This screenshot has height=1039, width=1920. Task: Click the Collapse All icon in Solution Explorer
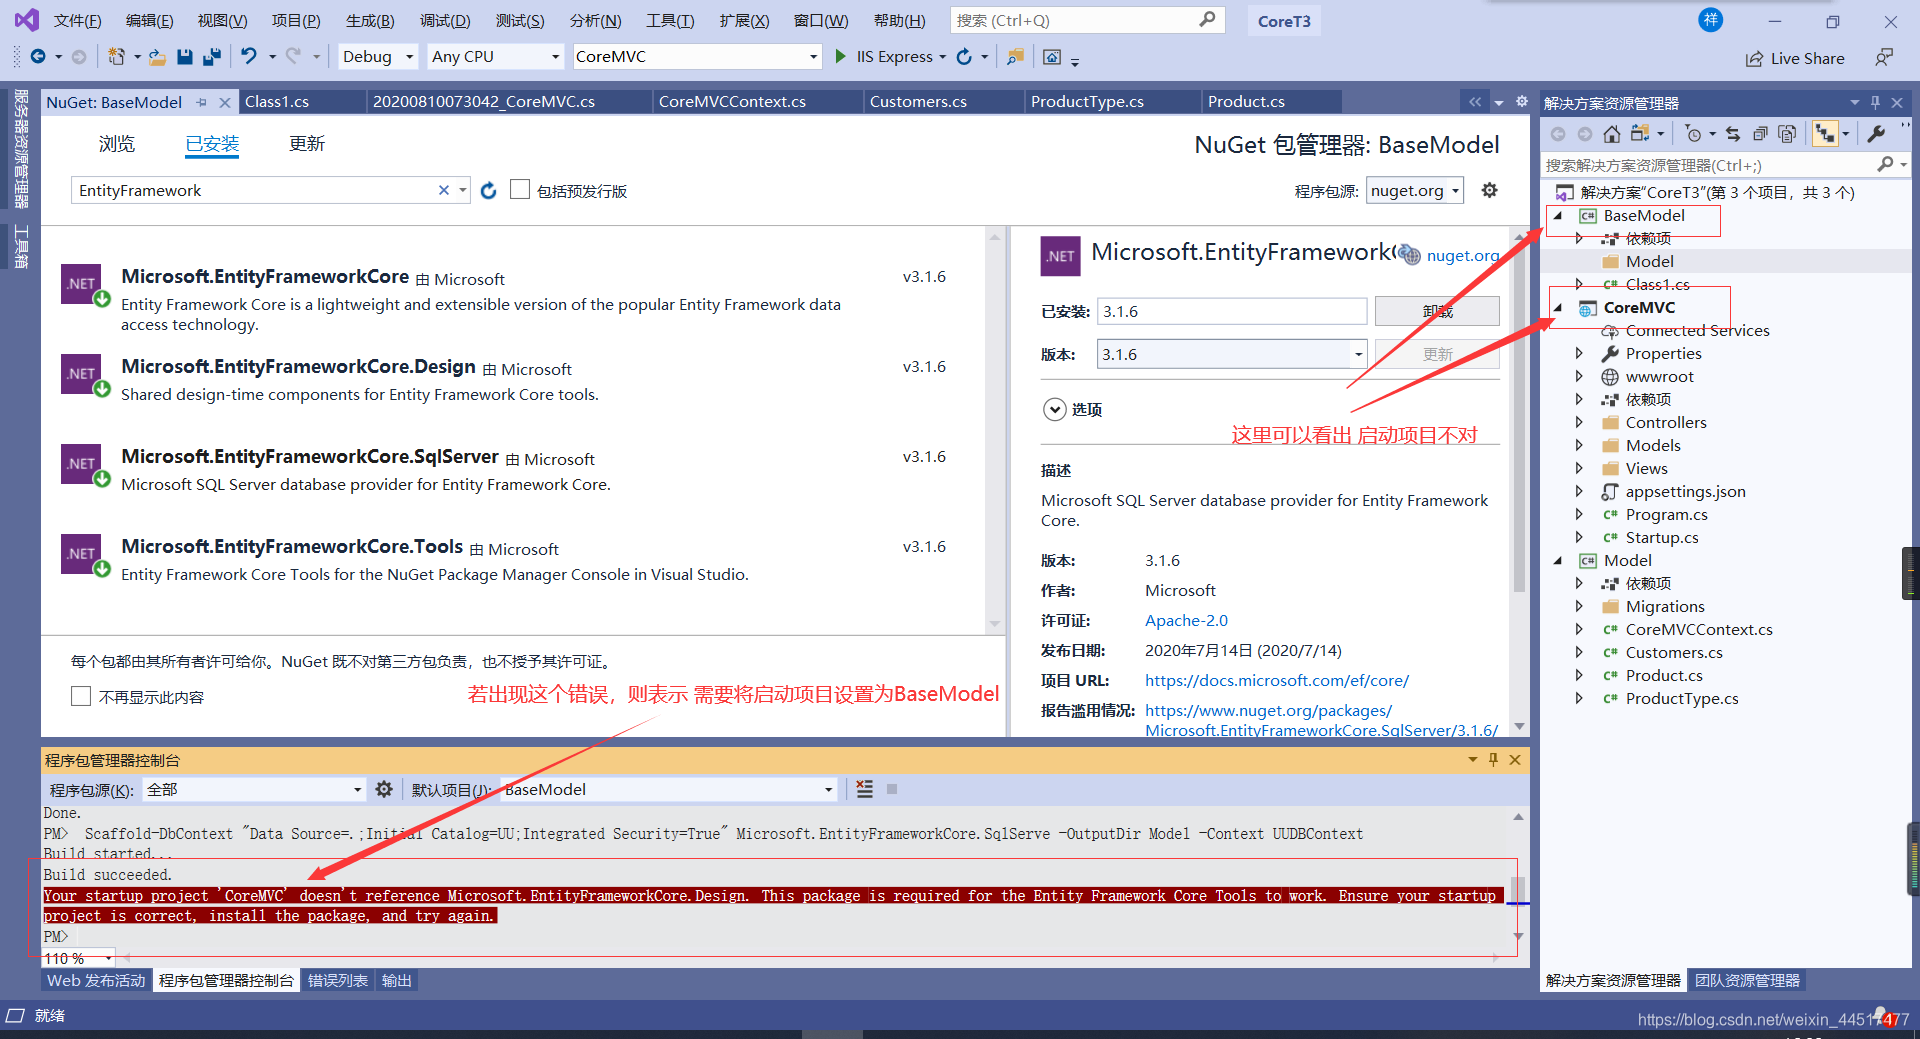tap(1760, 134)
